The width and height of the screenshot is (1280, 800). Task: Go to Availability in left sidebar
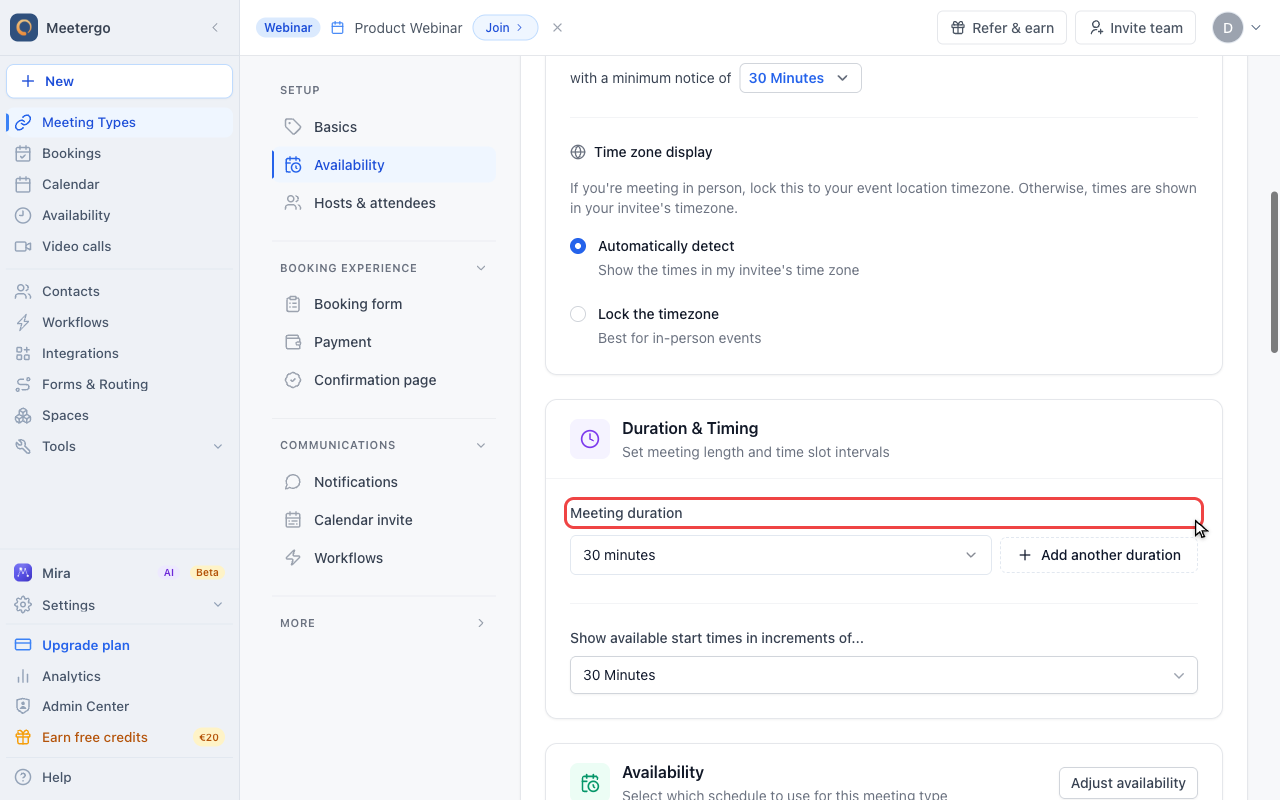pos(119,215)
